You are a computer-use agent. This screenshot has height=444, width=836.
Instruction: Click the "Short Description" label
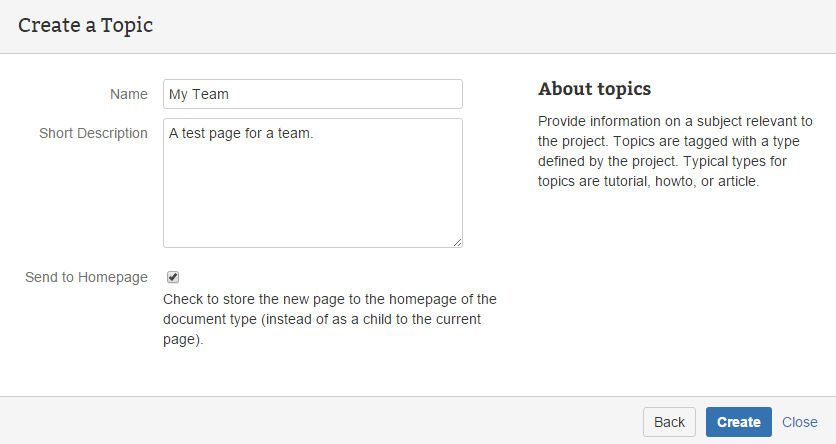pos(93,133)
